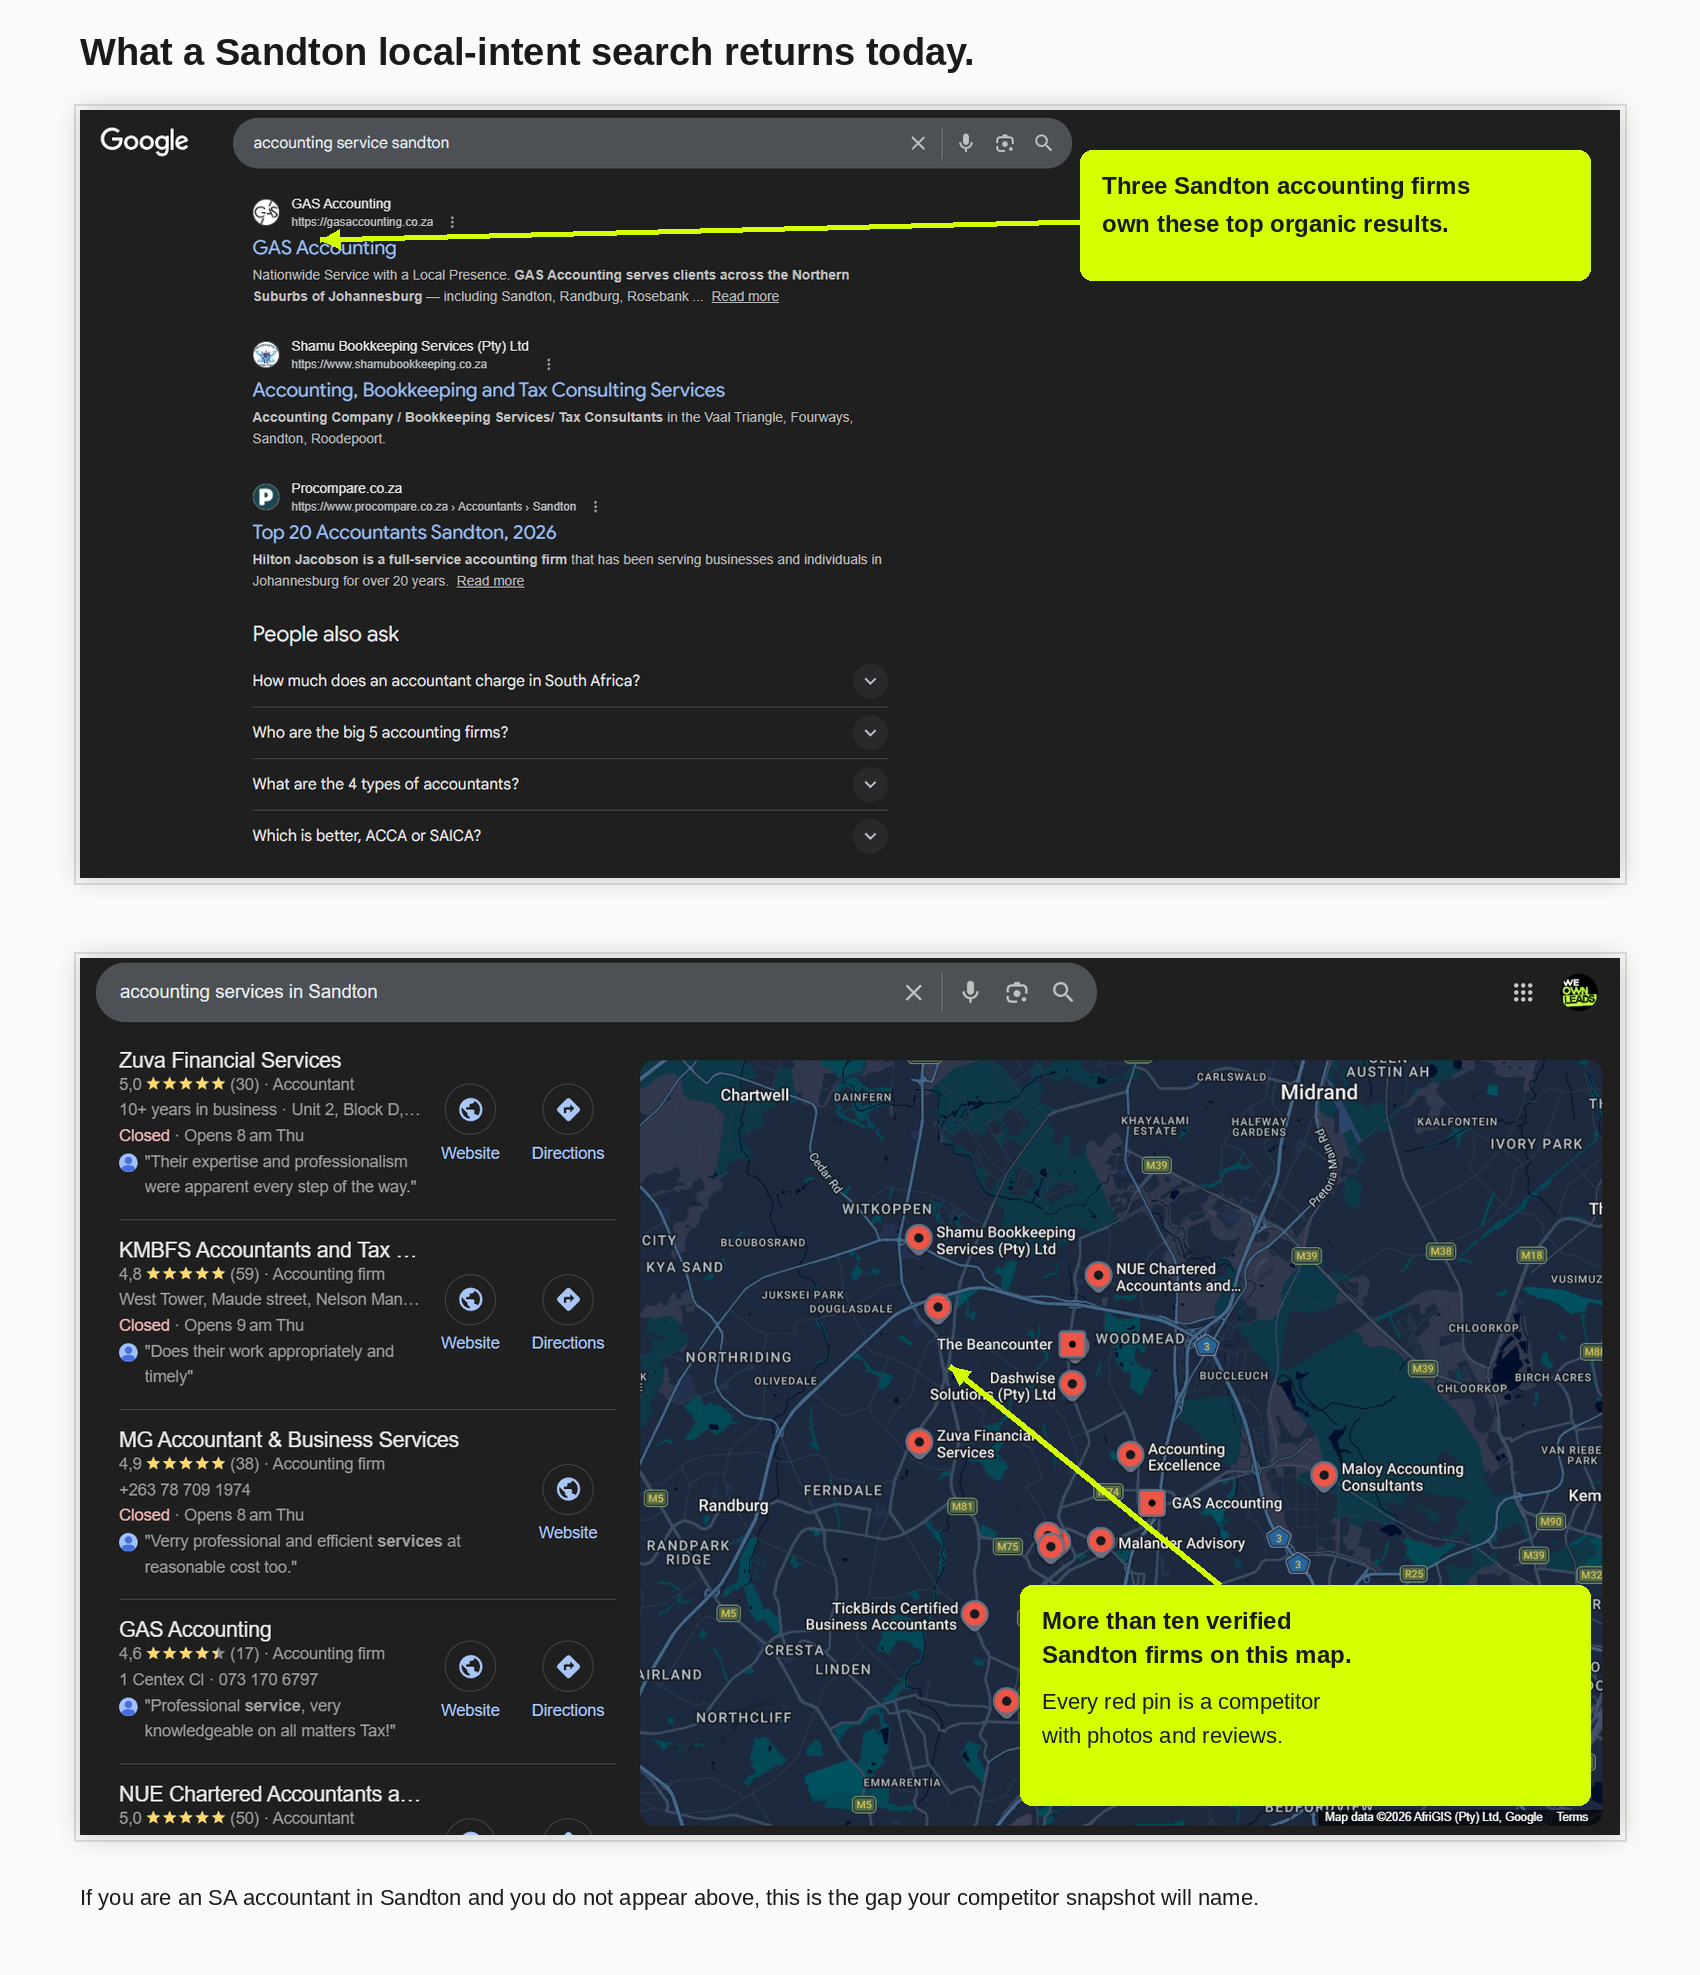Screen dimensions: 1700x1975
Task: Click 'Read more' under the Hilton Jacobson snippet
Action: (490, 581)
